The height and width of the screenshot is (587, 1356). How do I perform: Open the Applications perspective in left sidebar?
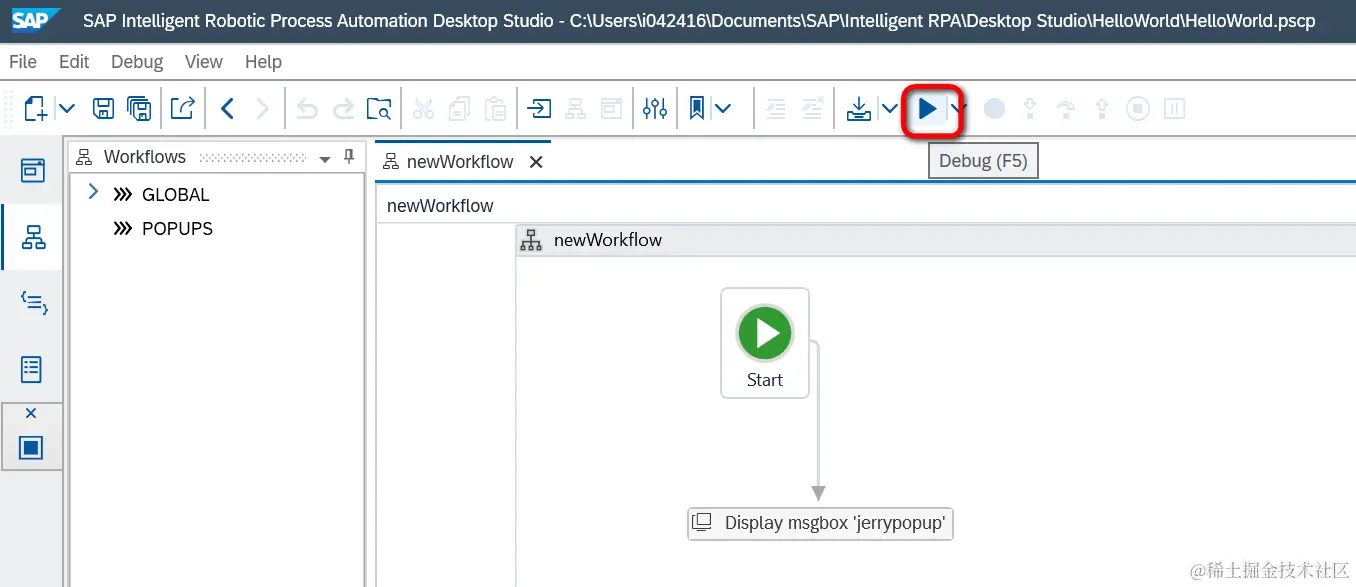33,170
